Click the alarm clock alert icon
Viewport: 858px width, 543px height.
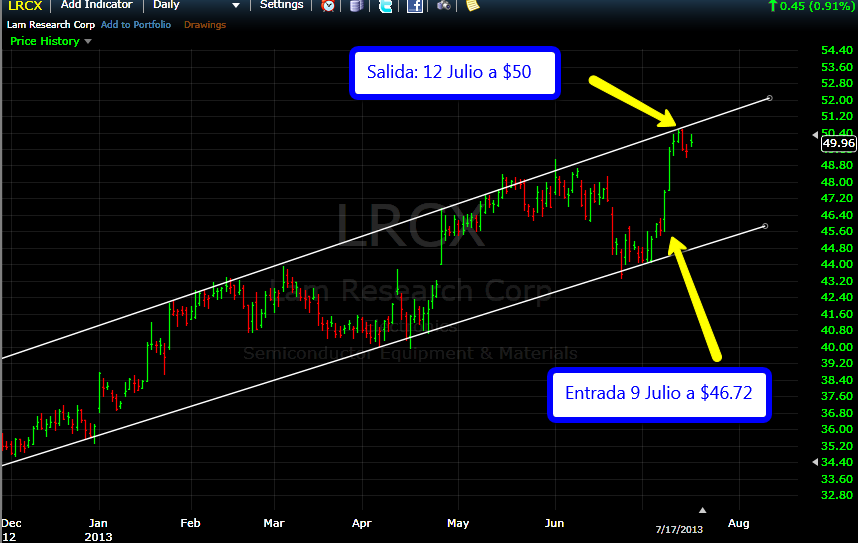point(328,6)
